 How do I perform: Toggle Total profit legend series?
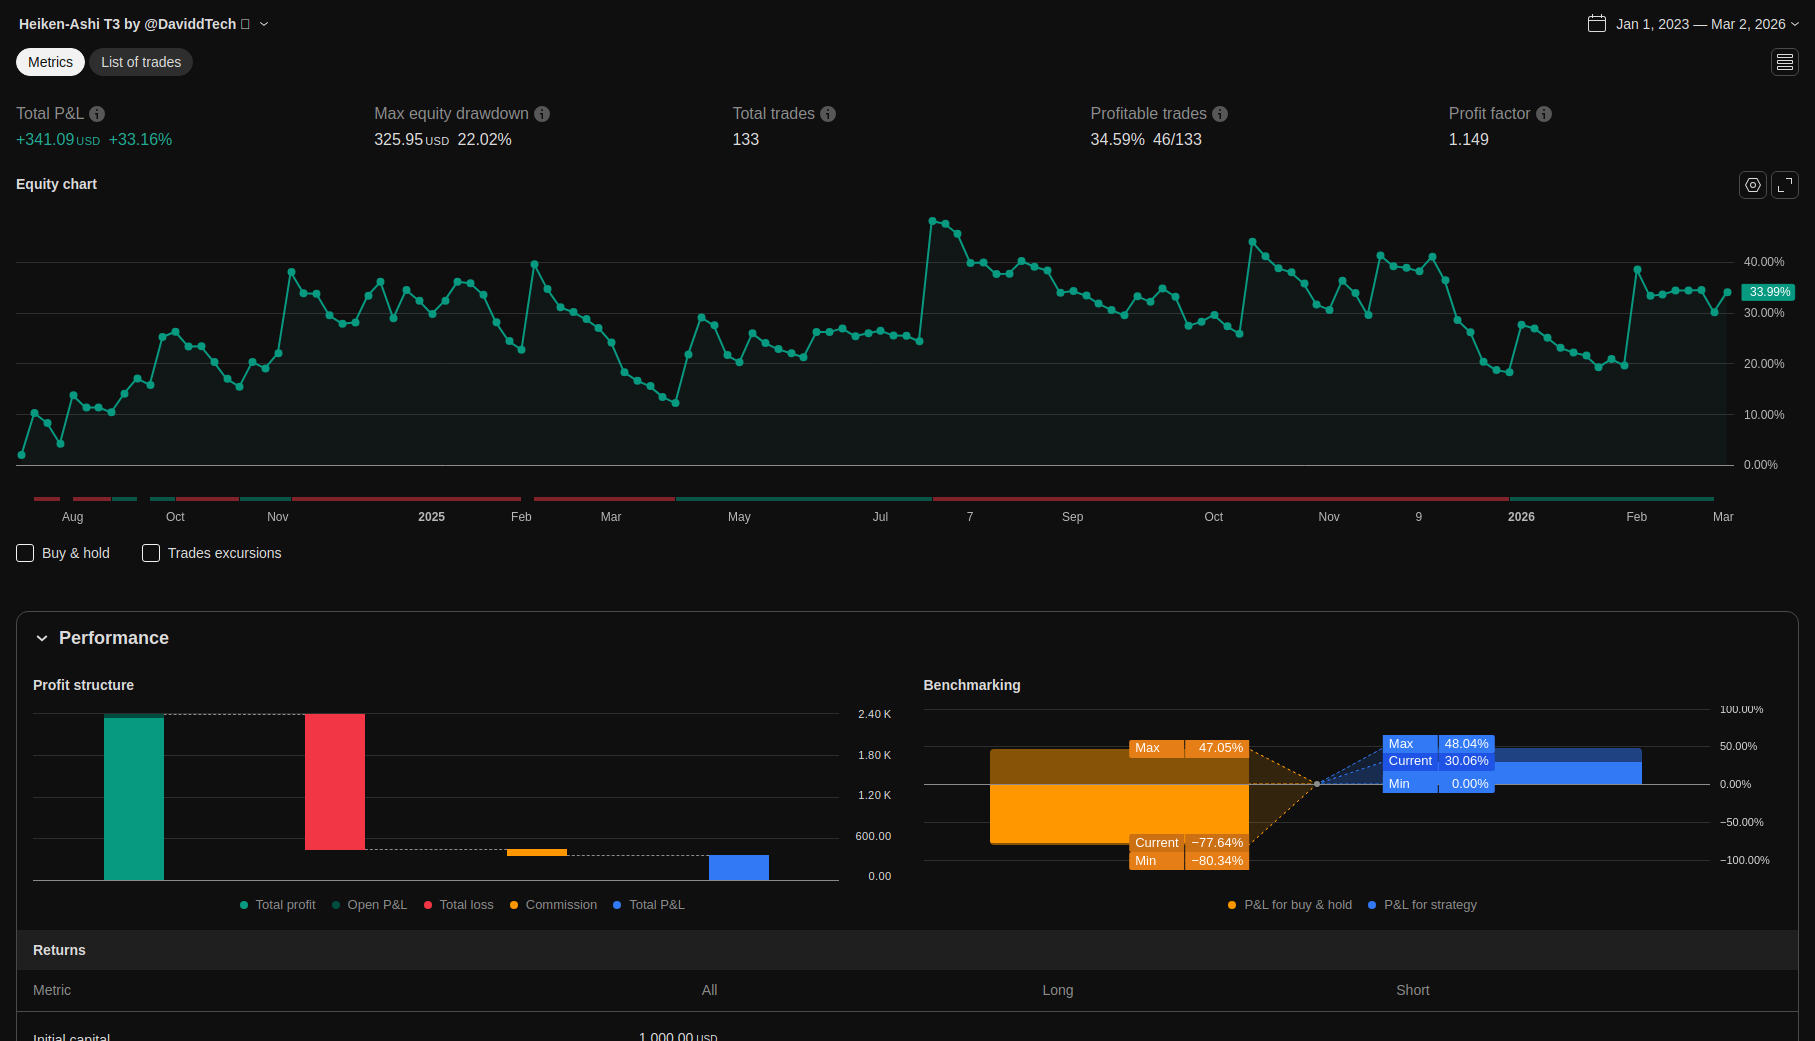(277, 905)
